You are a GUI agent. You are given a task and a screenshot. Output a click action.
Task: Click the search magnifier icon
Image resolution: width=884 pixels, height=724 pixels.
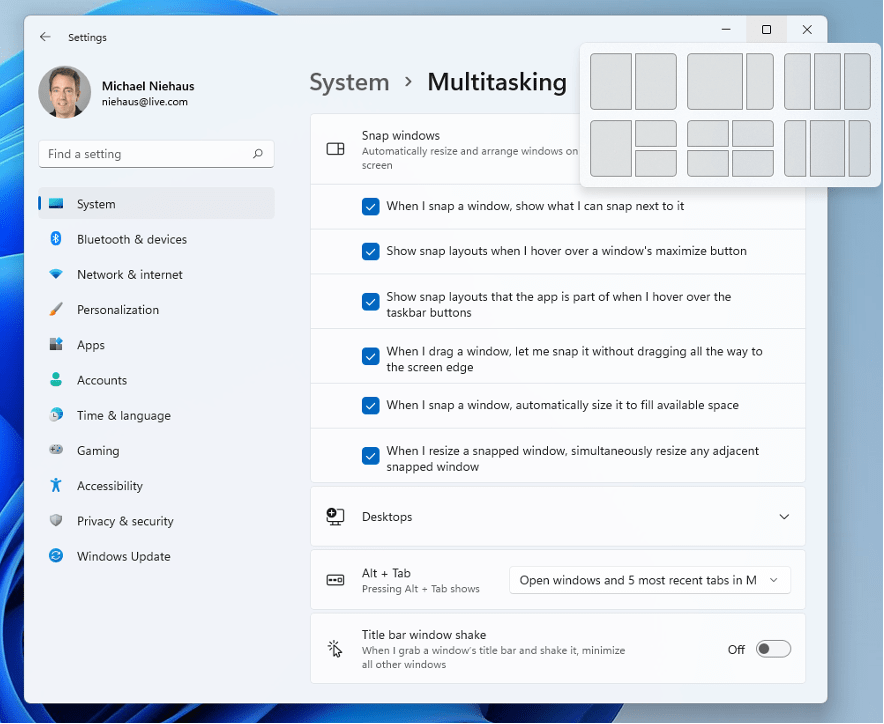point(258,154)
